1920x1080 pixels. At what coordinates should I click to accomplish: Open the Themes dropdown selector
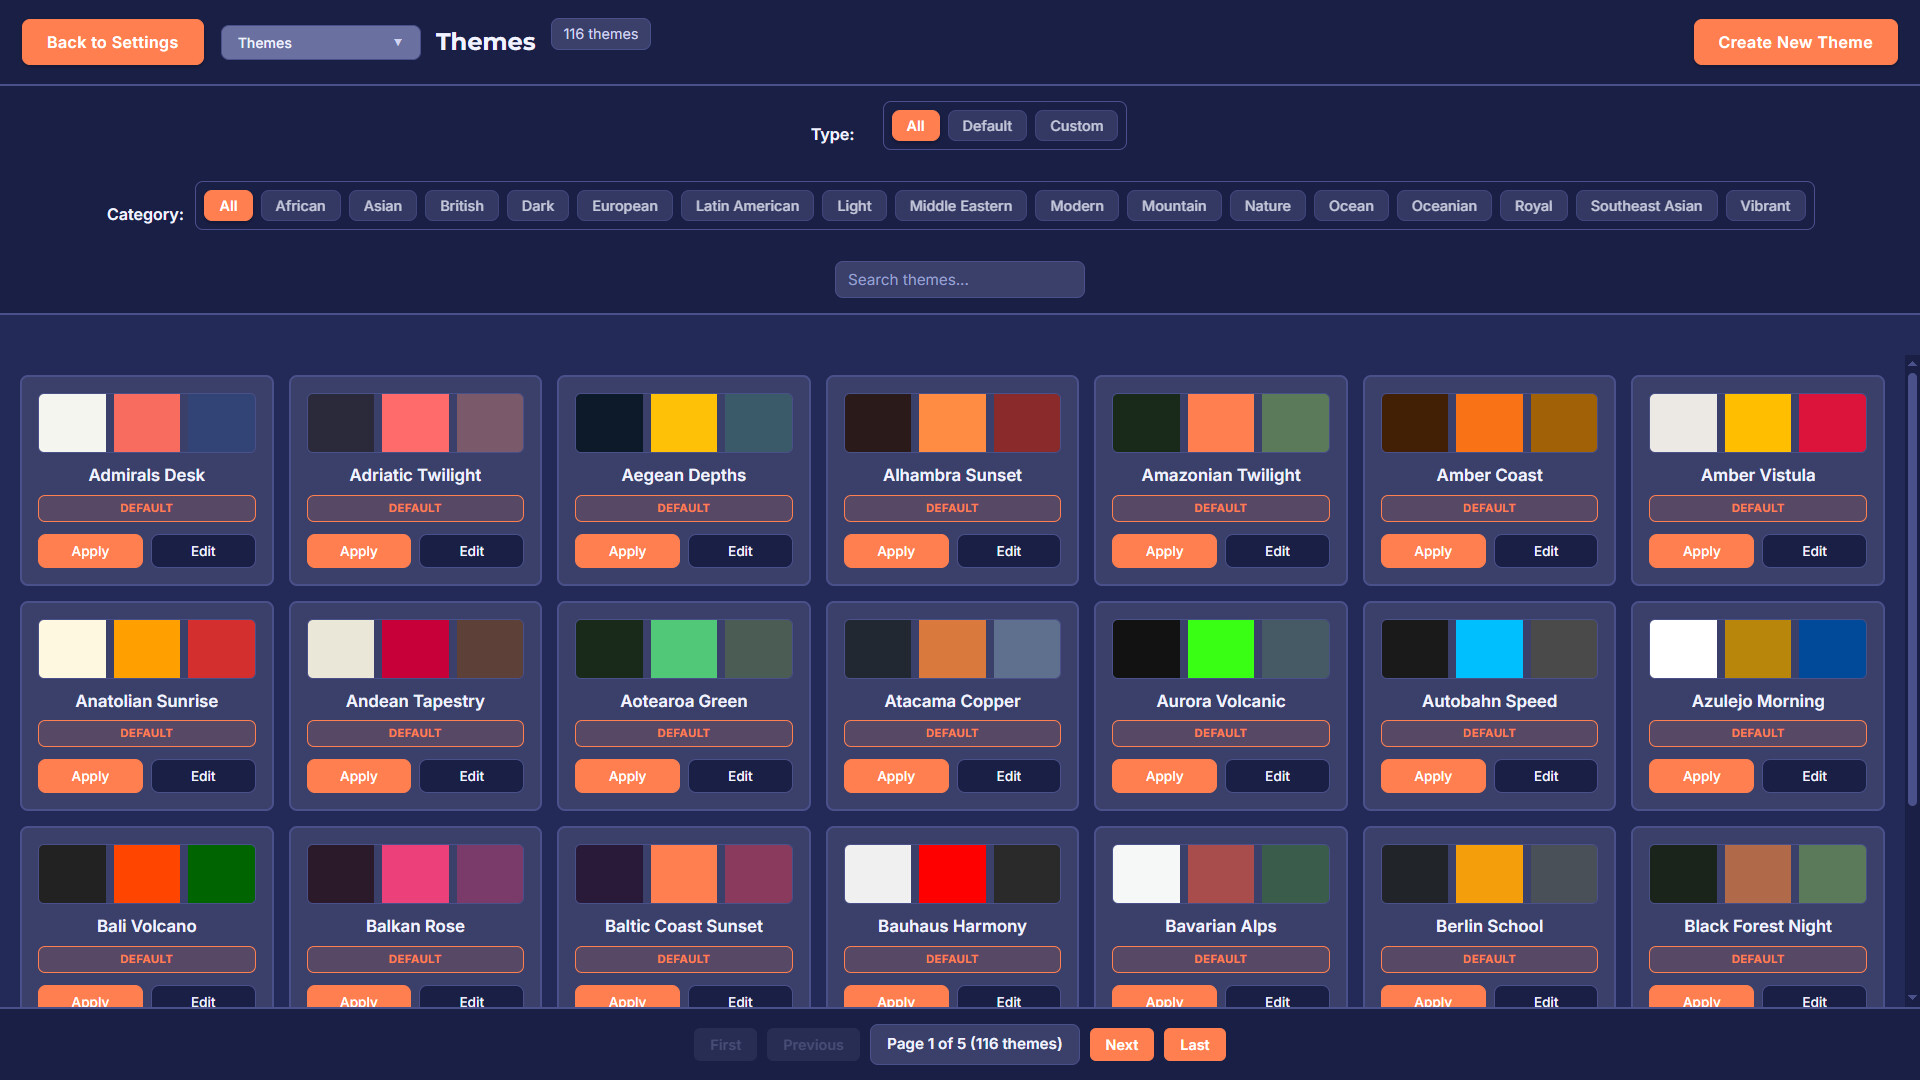[320, 42]
